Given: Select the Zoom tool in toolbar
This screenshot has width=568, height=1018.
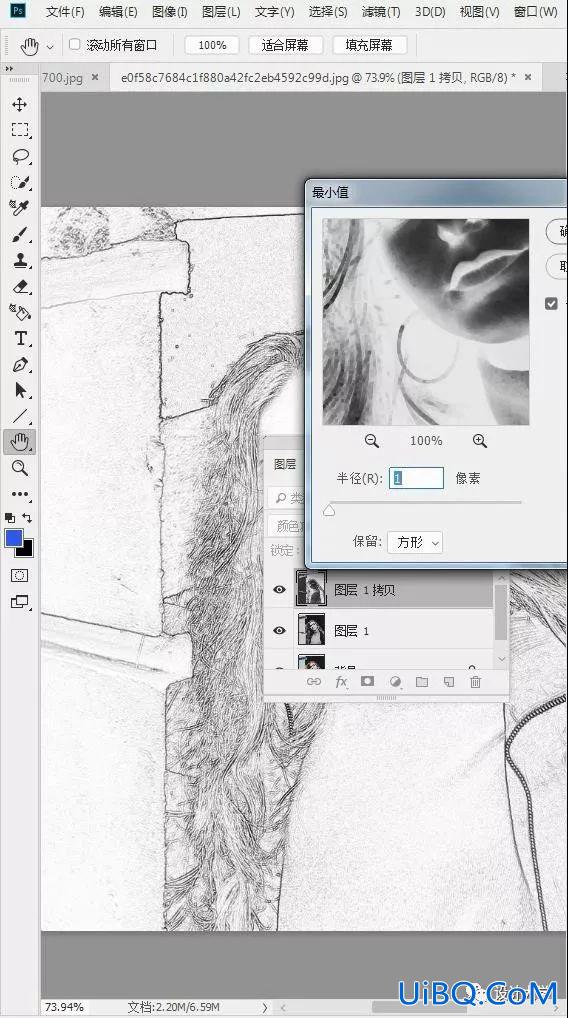Looking at the screenshot, I should pyautogui.click(x=20, y=468).
